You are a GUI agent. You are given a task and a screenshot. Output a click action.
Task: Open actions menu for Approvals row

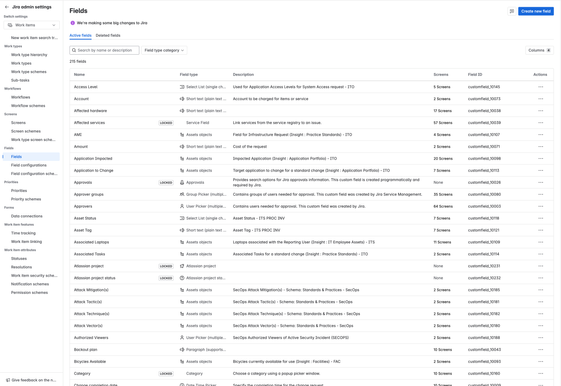coord(540,182)
